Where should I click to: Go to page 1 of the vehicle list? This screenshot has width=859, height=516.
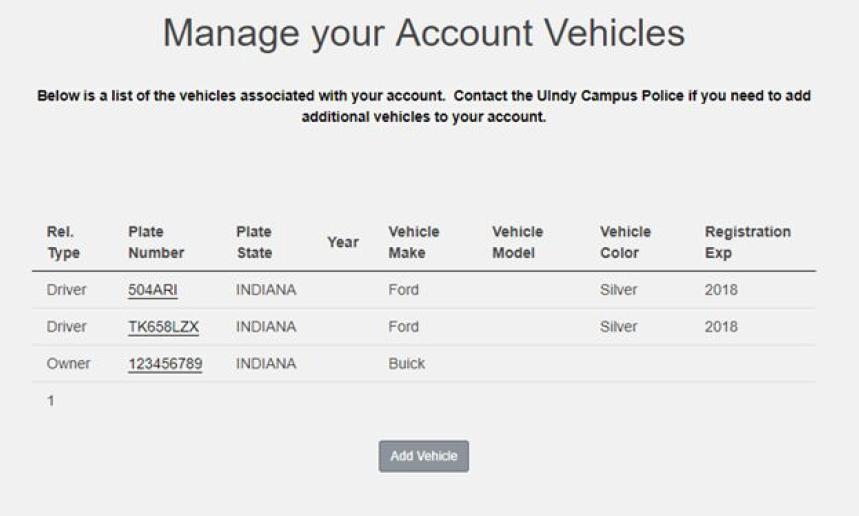pyautogui.click(x=51, y=401)
